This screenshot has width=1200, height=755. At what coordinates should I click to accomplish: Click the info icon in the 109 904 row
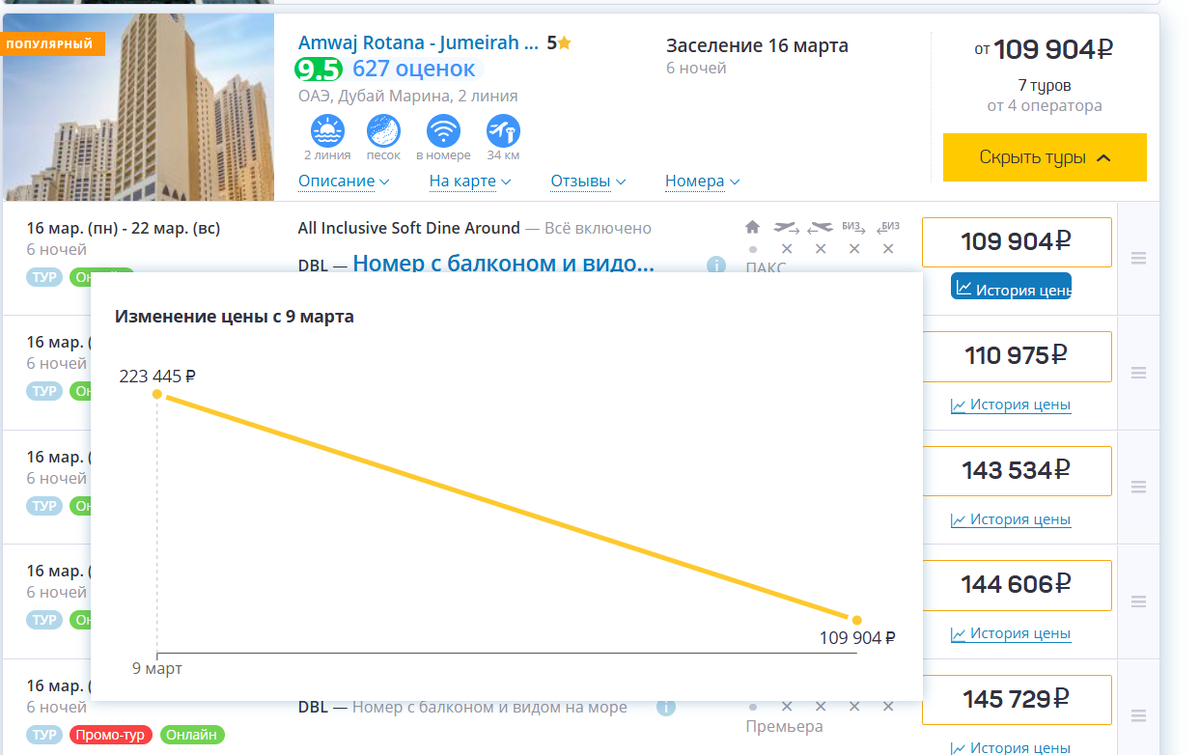pyautogui.click(x=716, y=266)
